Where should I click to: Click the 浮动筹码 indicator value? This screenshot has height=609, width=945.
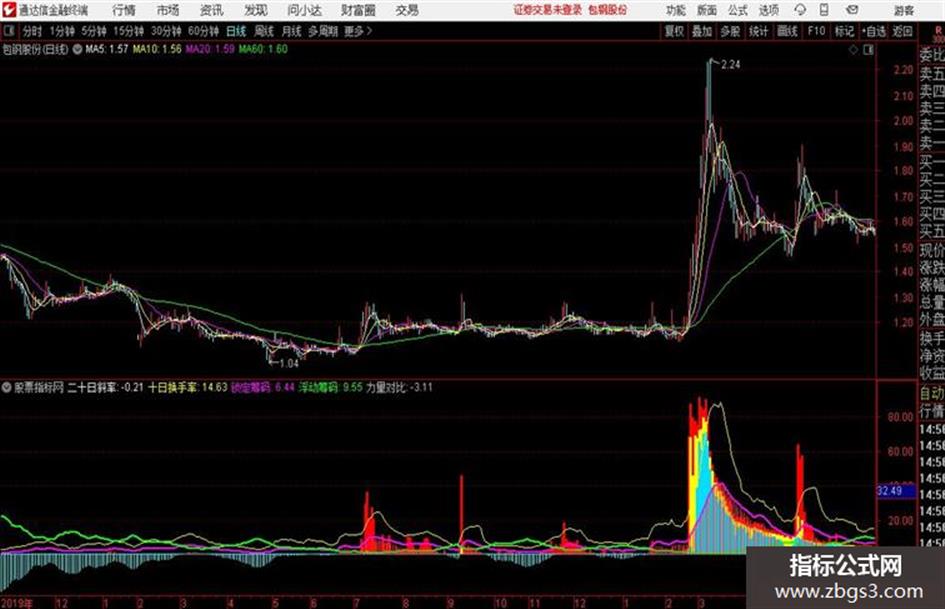(330, 387)
